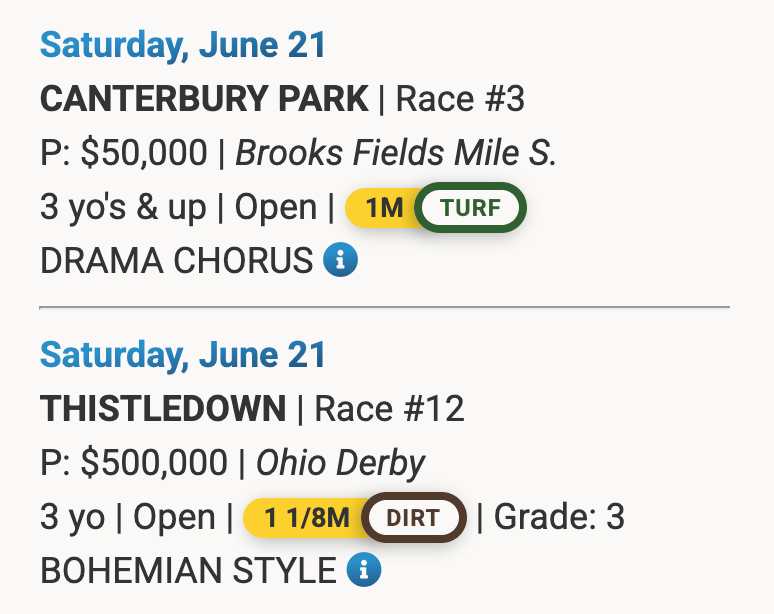Screen dimensions: 774x614
Task: Click the P: $500,000 purse text
Action: pos(134,463)
